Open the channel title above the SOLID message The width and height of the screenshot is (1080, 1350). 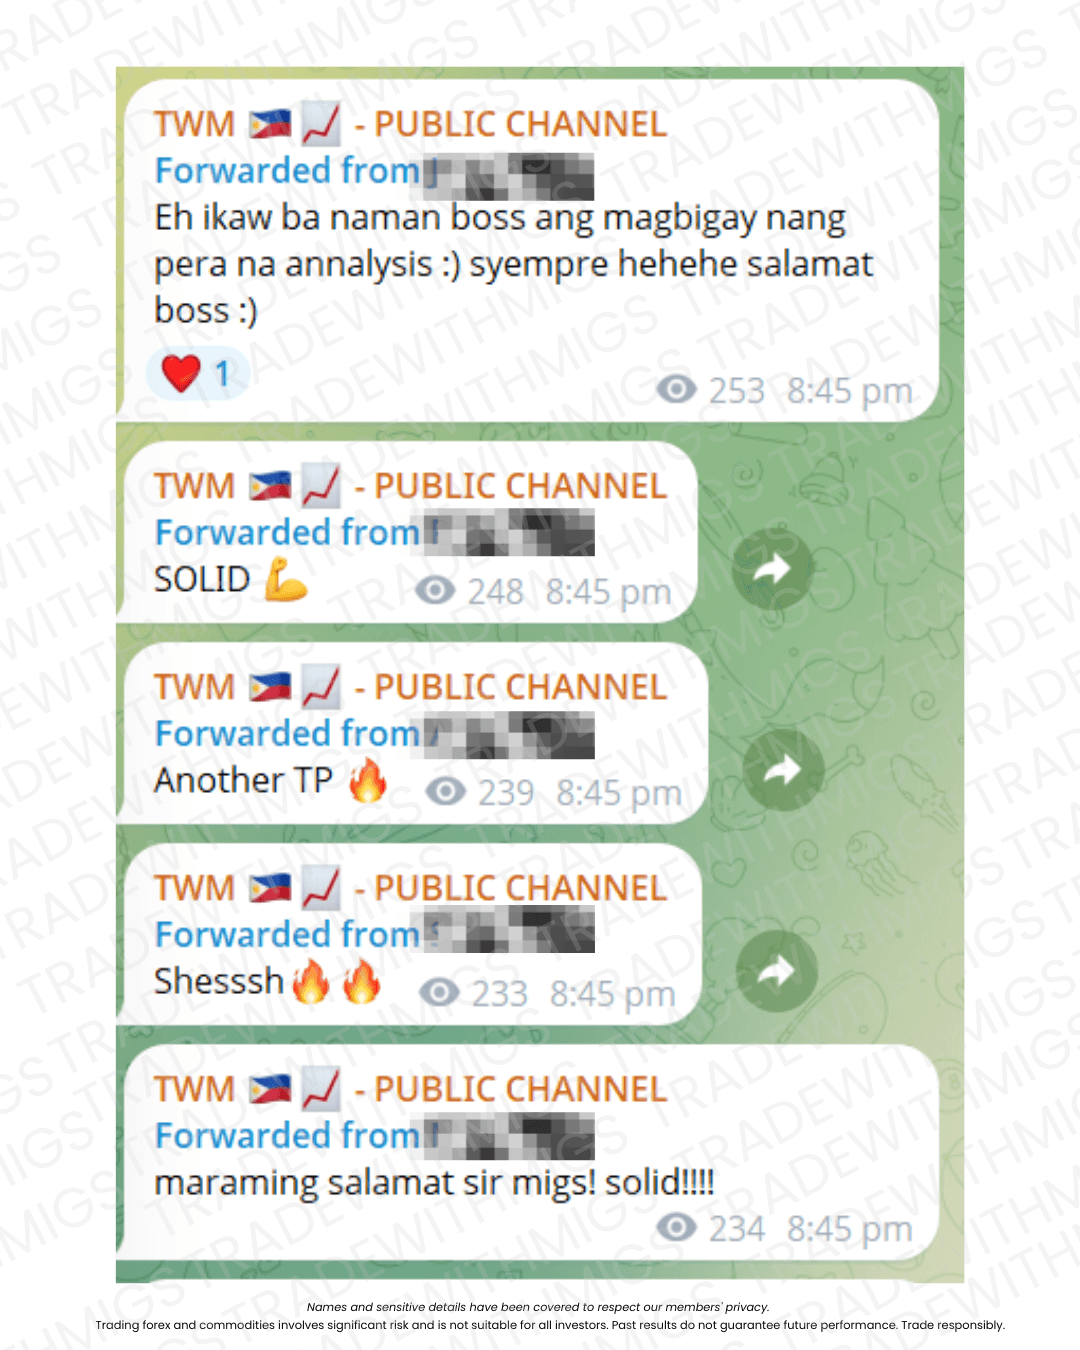tap(410, 486)
